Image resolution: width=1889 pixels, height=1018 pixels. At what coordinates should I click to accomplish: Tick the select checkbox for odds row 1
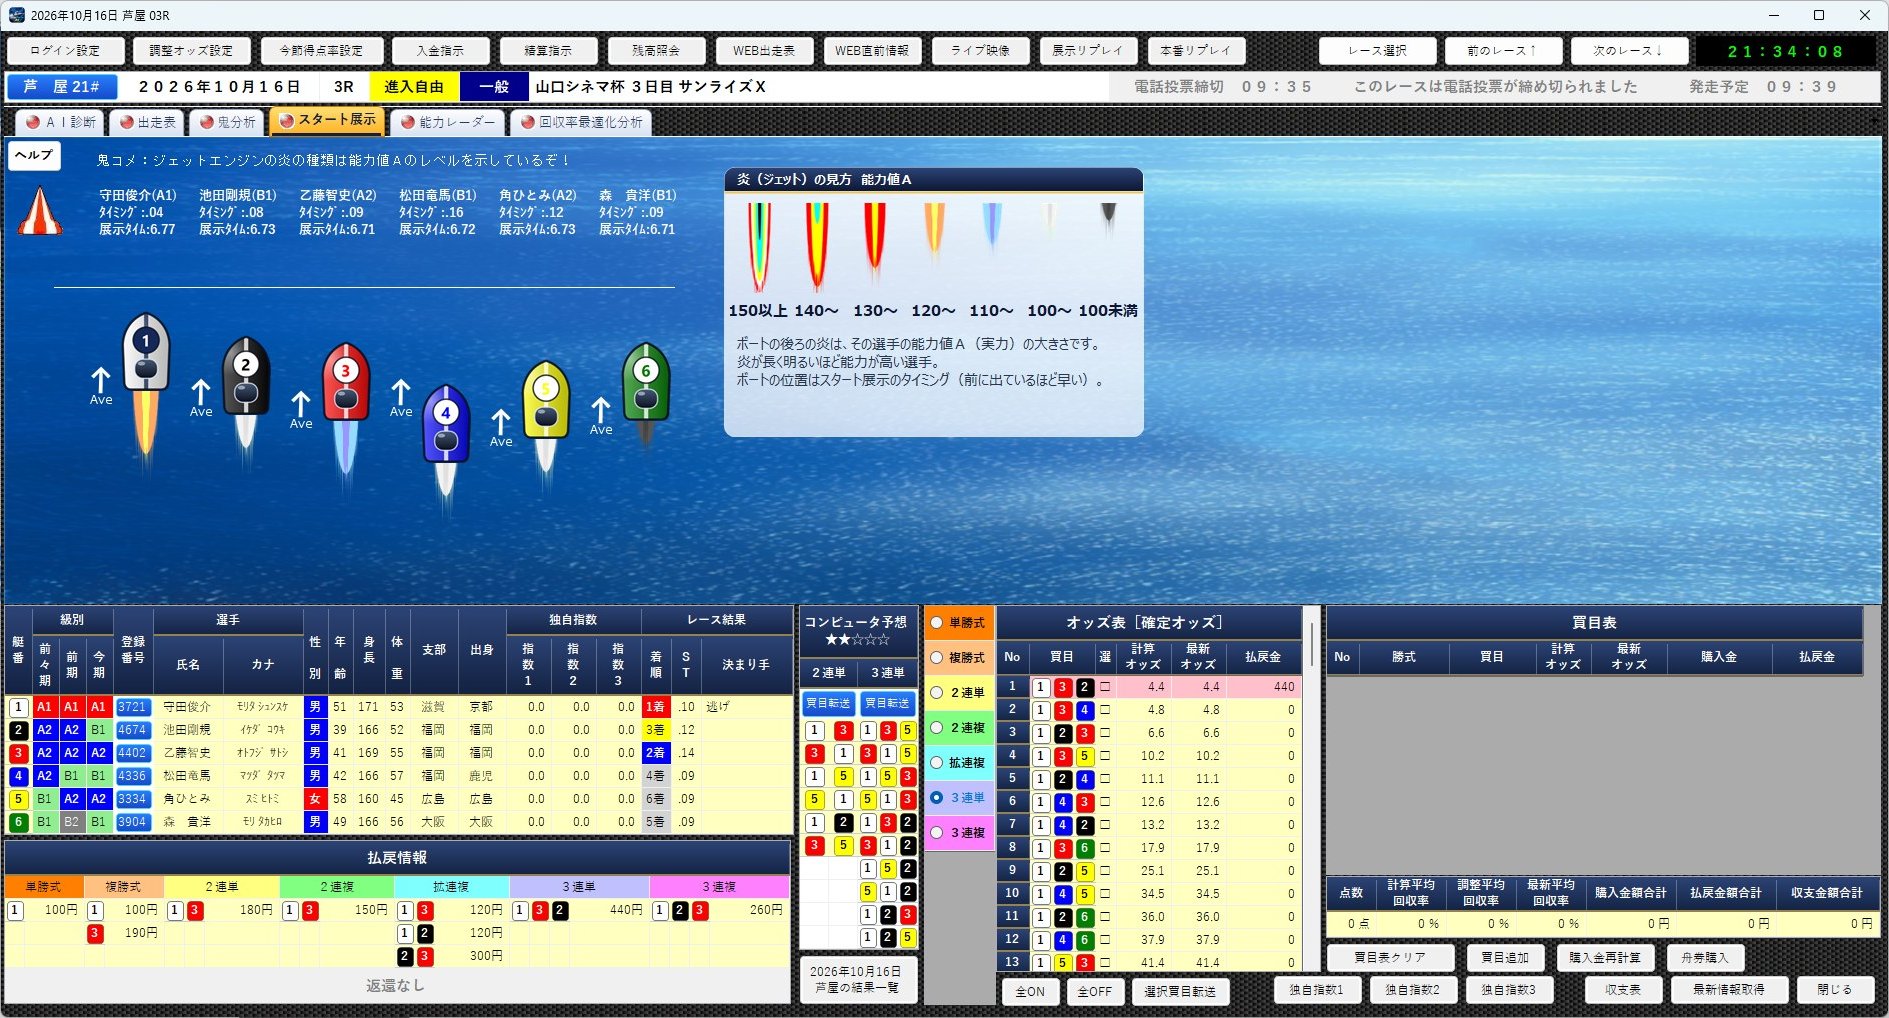point(1105,688)
